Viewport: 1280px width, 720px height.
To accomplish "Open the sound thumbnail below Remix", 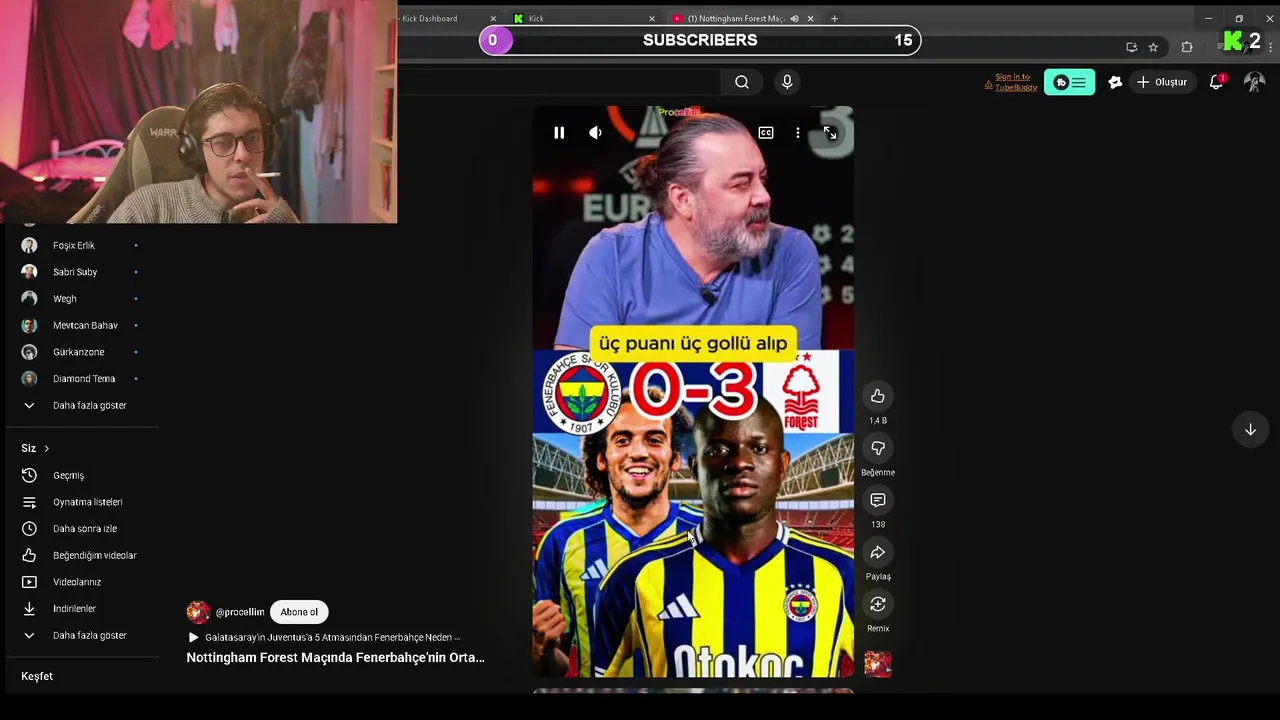I will [877, 664].
